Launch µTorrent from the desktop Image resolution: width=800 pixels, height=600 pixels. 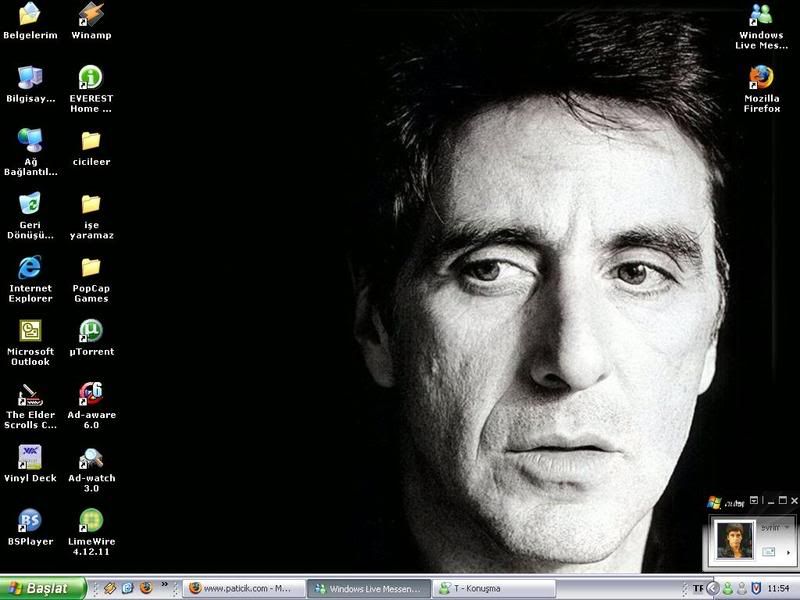tap(91, 331)
